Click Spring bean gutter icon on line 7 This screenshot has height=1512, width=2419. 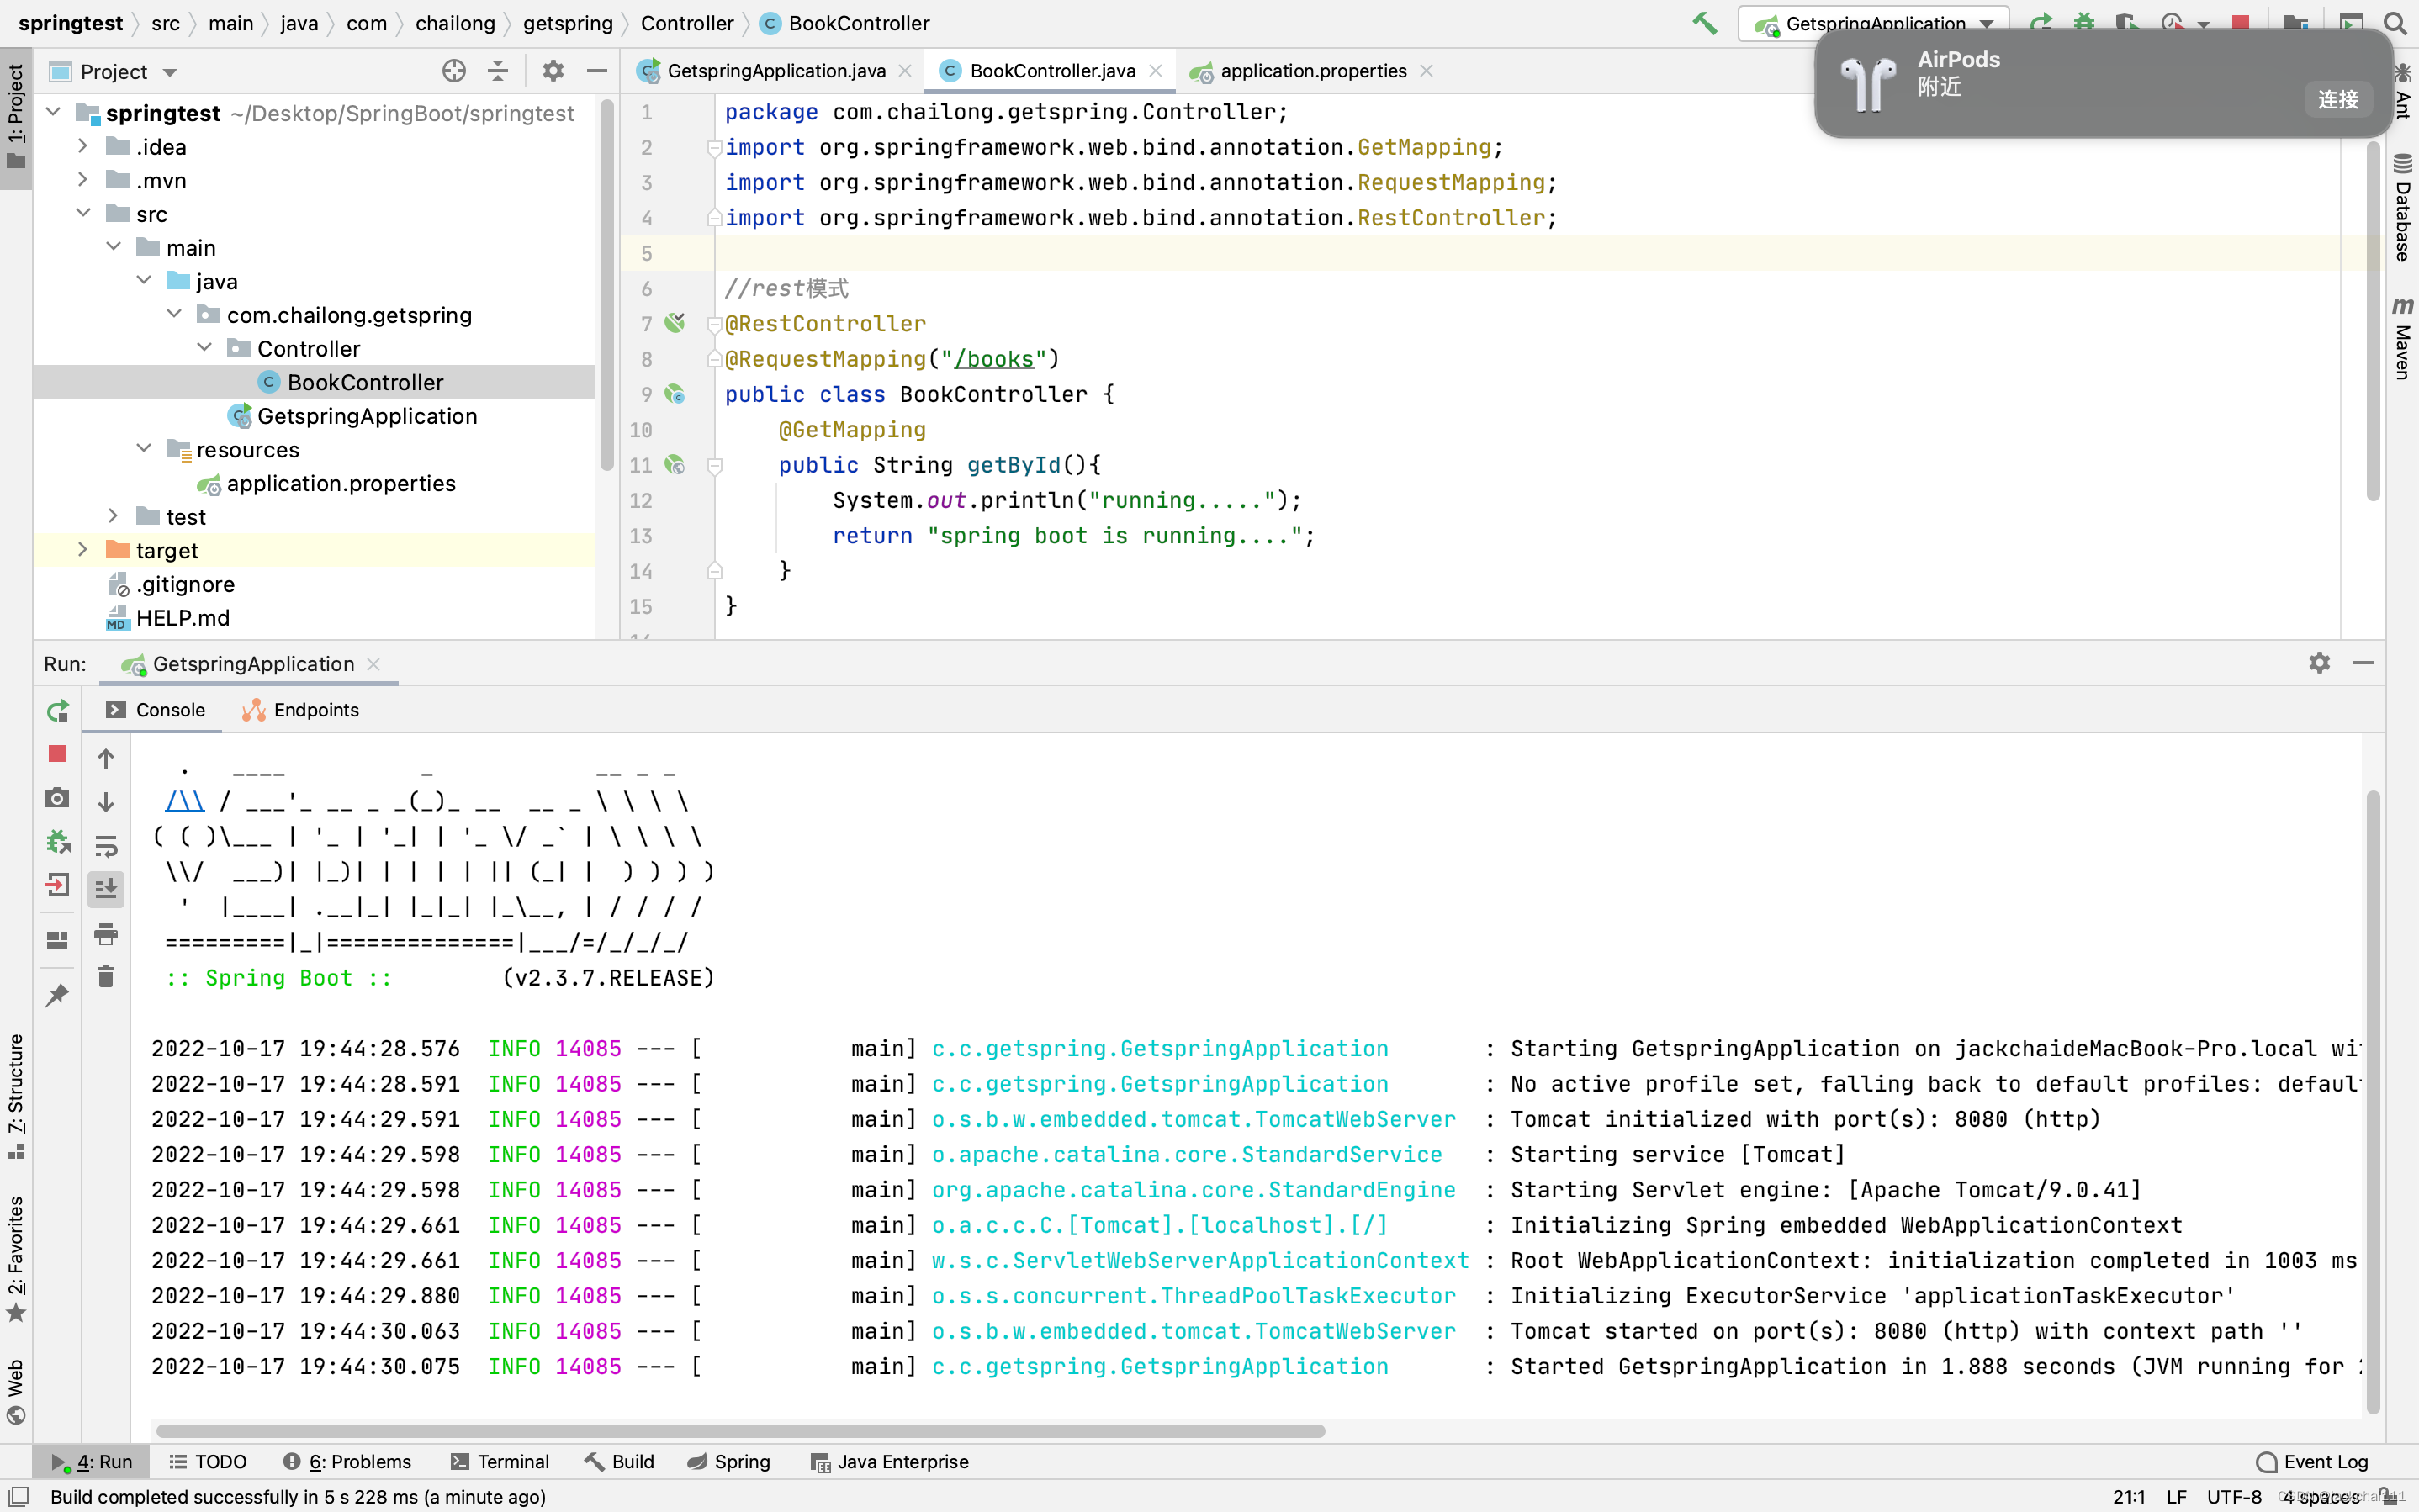[x=676, y=323]
